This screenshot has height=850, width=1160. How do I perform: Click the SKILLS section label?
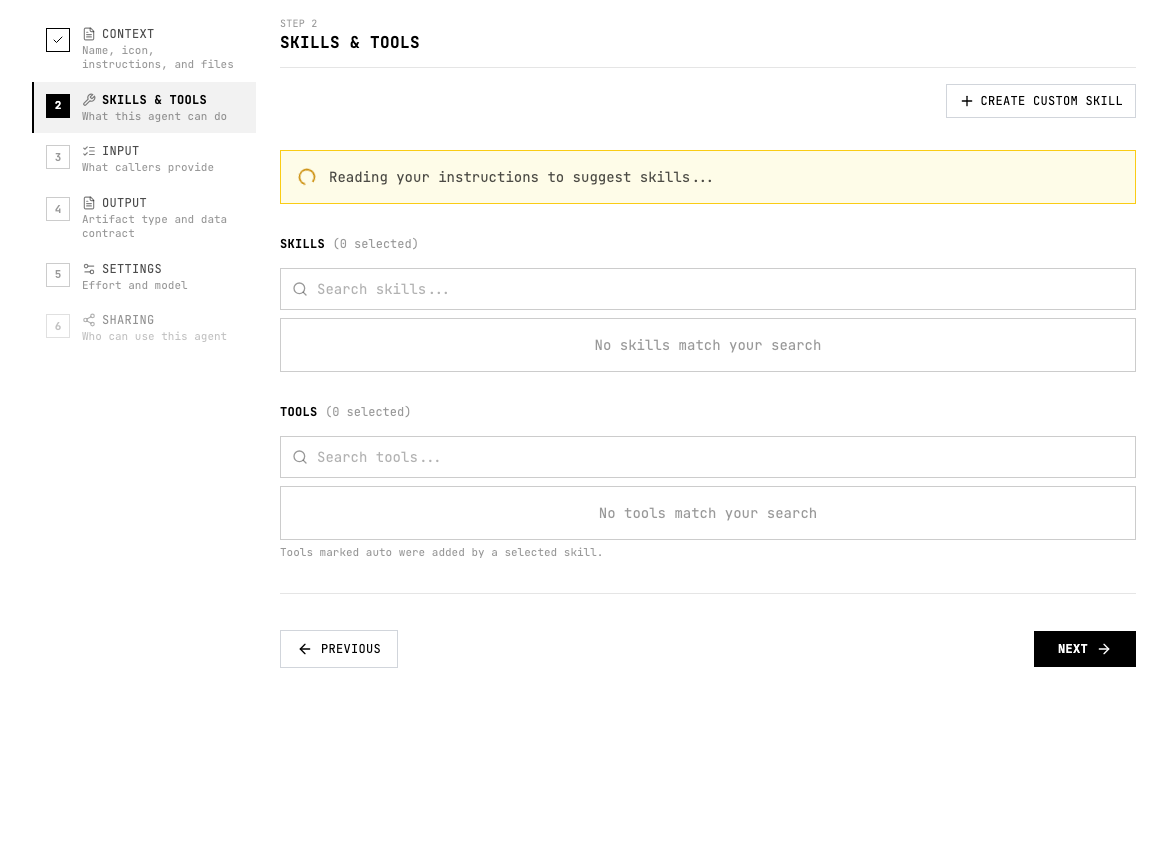coord(302,243)
